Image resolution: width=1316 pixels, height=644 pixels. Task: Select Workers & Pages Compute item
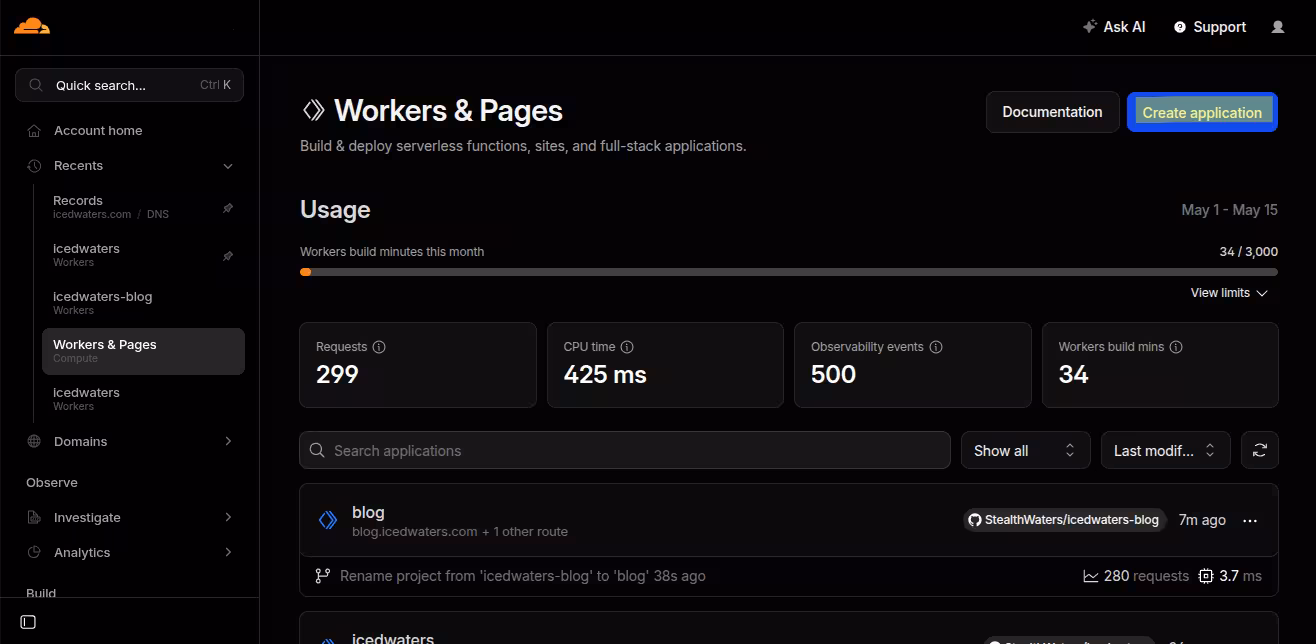tap(143, 351)
